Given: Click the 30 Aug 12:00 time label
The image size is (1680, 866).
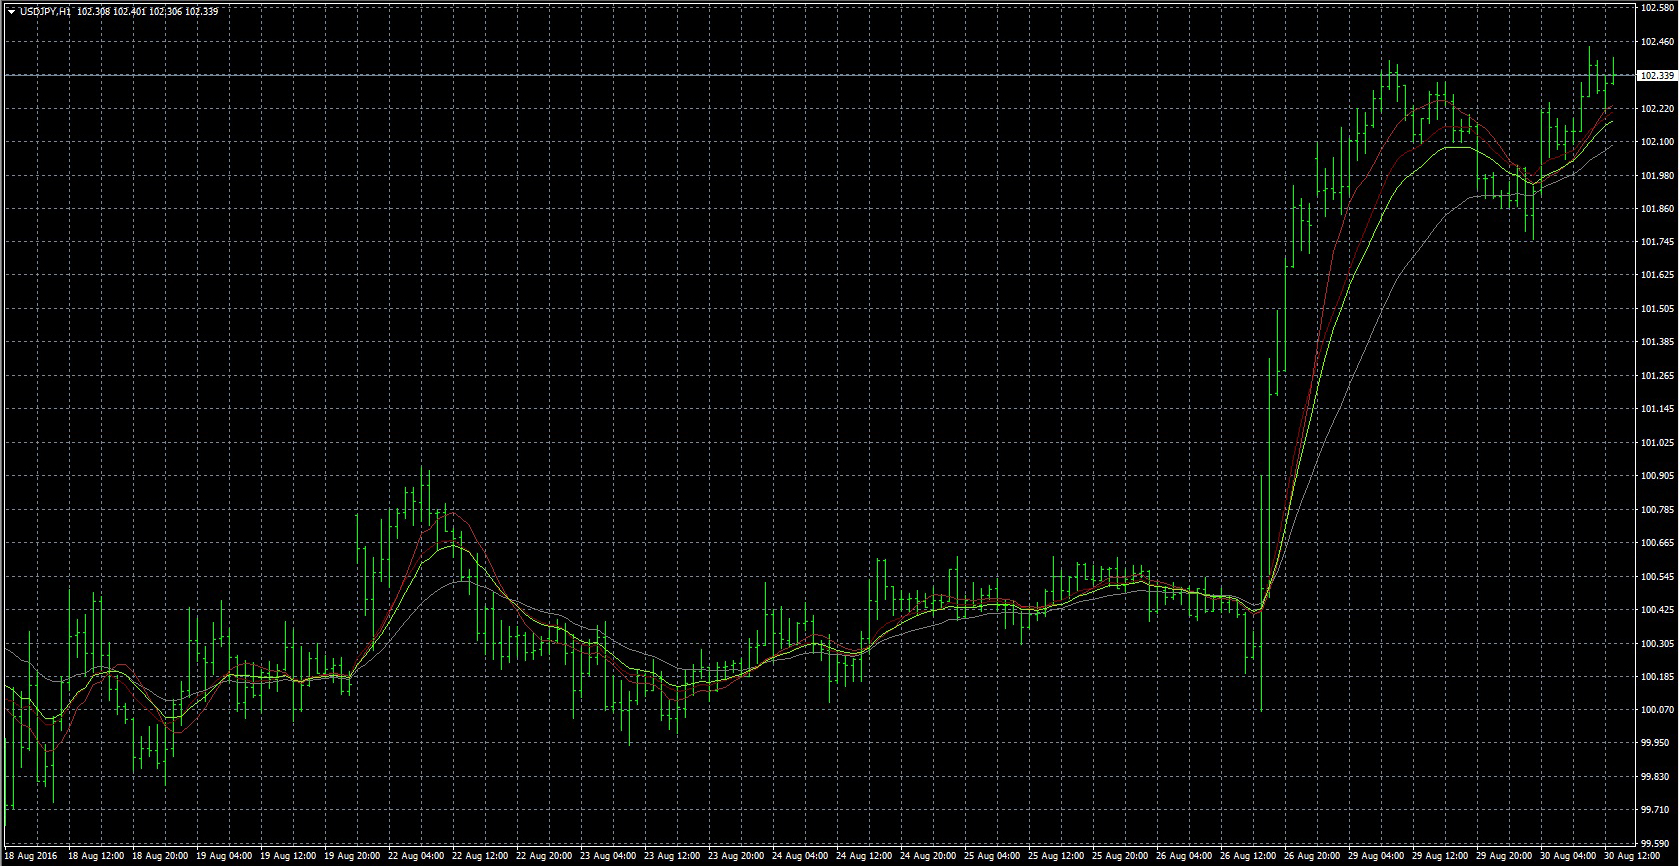Looking at the screenshot, I should coord(1630,857).
